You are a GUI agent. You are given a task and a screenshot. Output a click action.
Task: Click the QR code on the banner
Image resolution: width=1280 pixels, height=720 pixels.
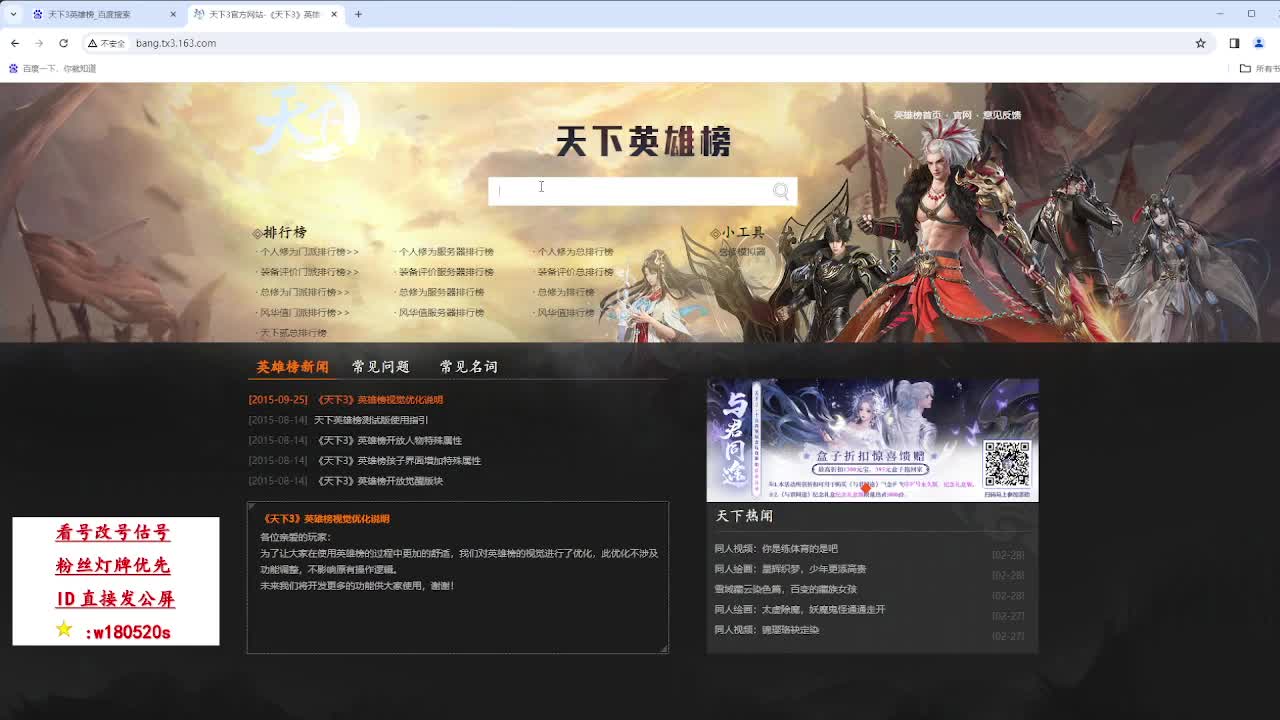pyautogui.click(x=1006, y=464)
